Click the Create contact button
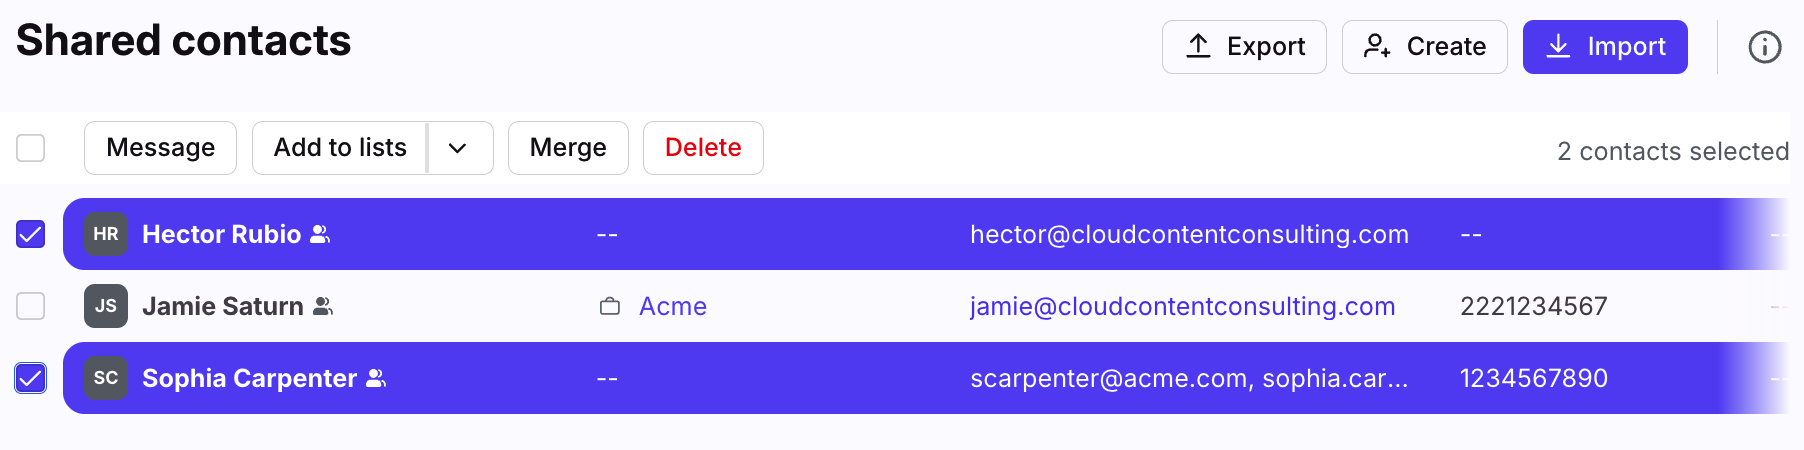This screenshot has width=1804, height=450. [x=1424, y=47]
